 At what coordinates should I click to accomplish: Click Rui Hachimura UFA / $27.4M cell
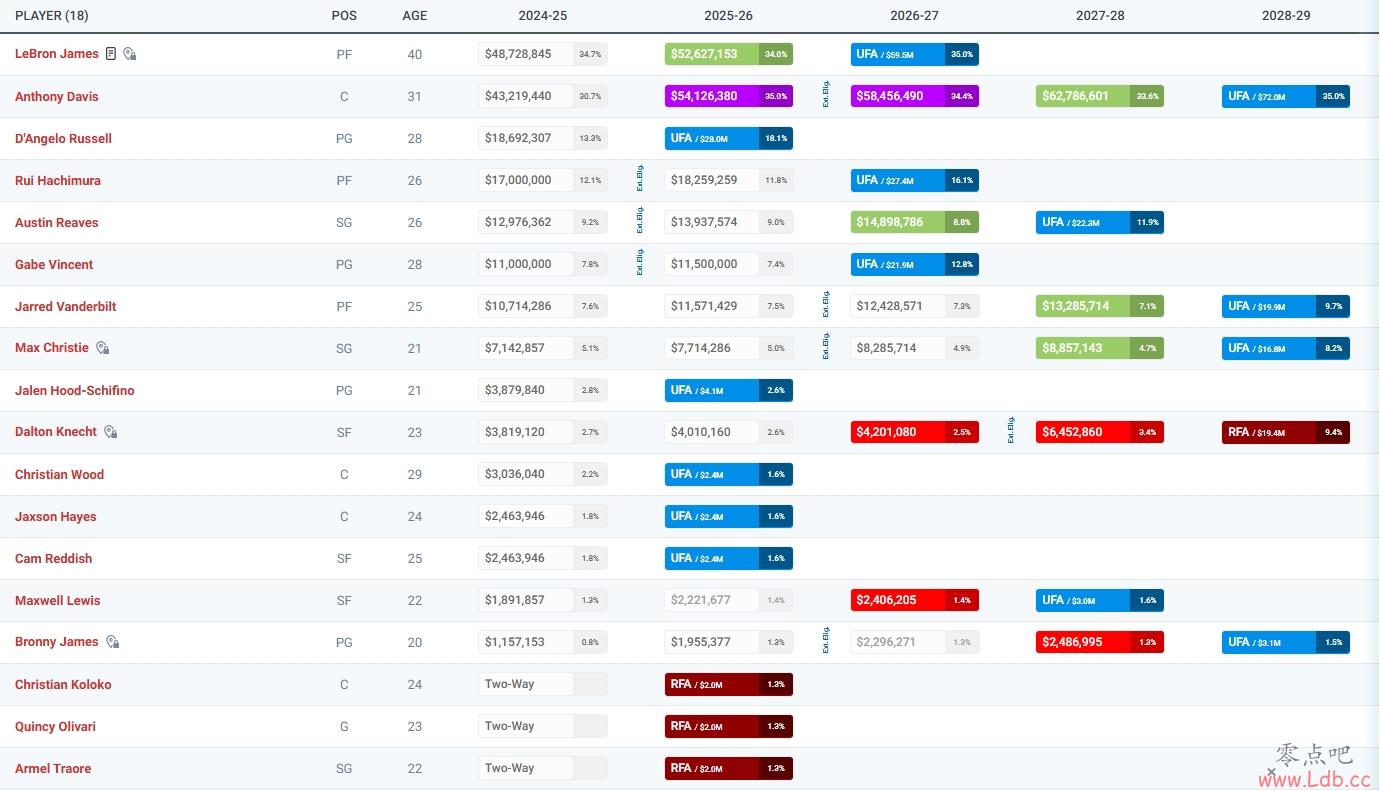pos(915,180)
